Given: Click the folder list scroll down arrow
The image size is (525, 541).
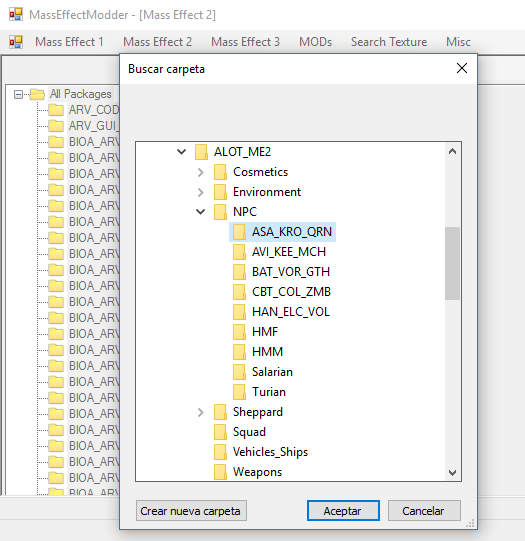Looking at the screenshot, I should (453, 473).
